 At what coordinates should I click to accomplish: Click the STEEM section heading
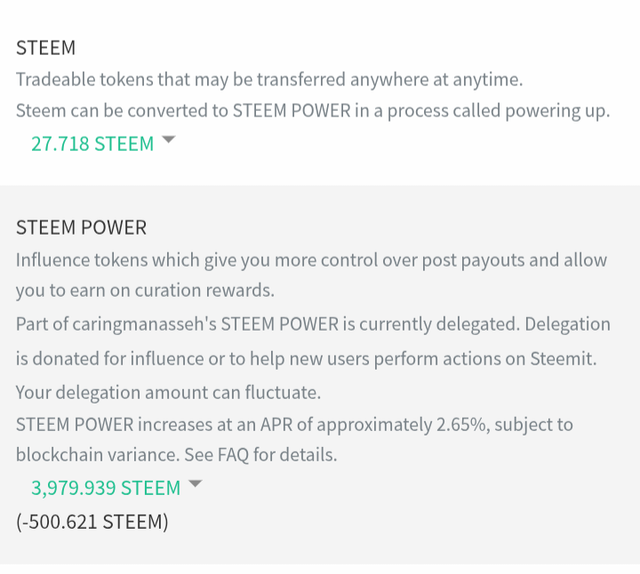[x=46, y=47]
